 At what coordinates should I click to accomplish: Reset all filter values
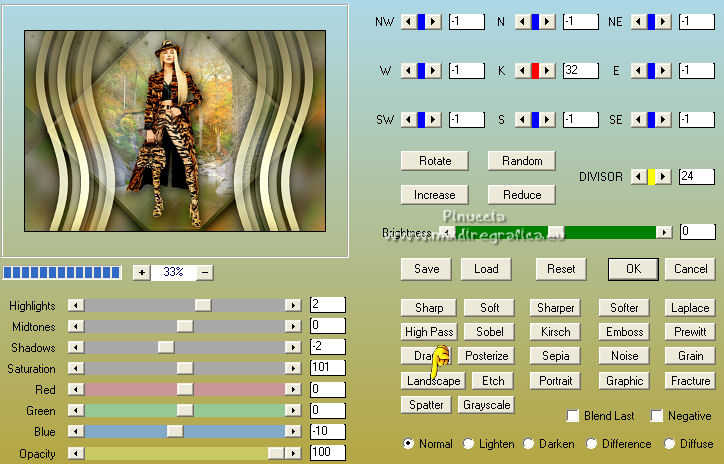click(561, 269)
